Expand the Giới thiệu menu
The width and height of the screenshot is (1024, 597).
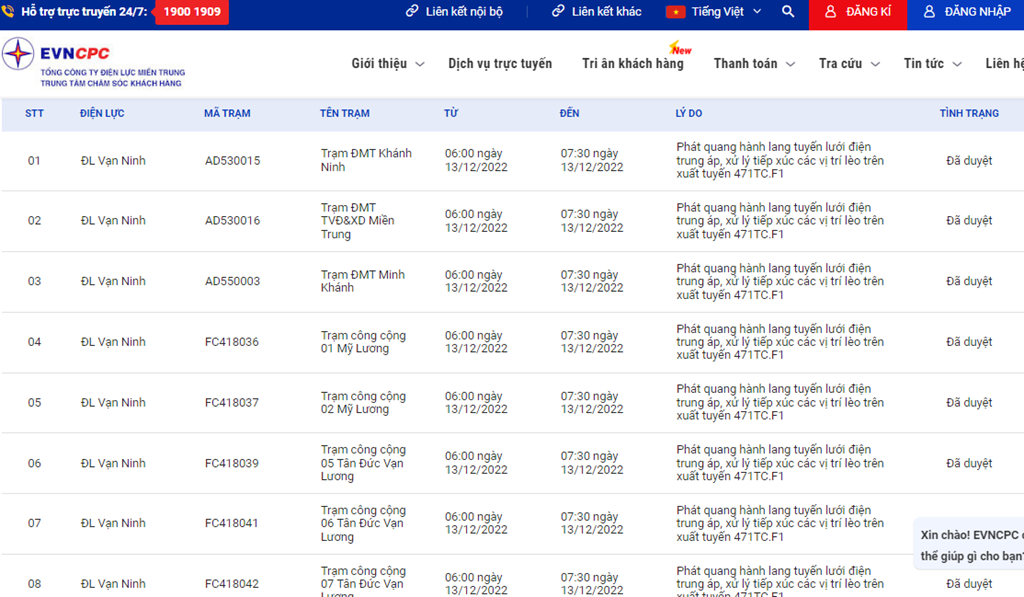[387, 64]
